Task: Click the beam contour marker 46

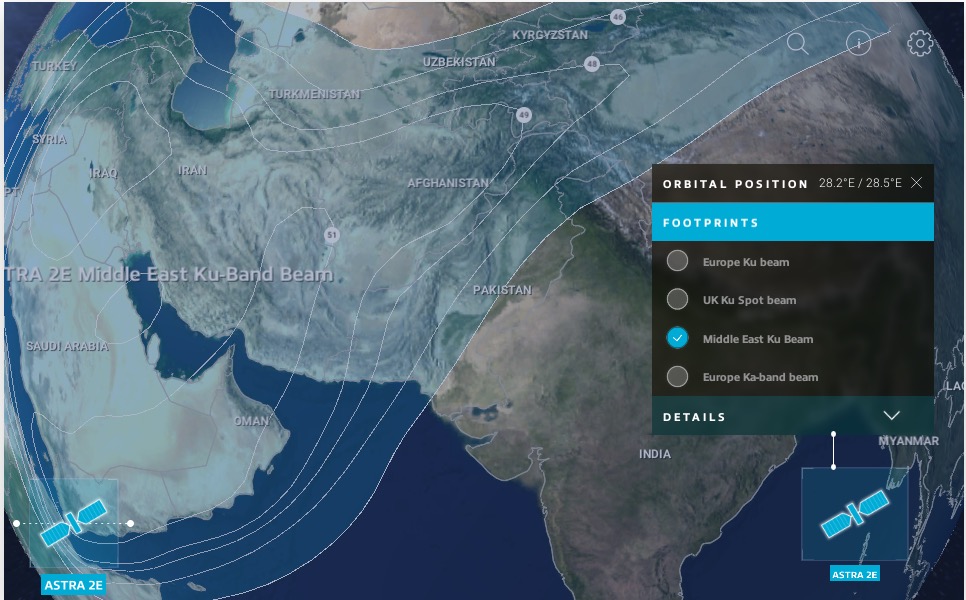Action: click(617, 17)
